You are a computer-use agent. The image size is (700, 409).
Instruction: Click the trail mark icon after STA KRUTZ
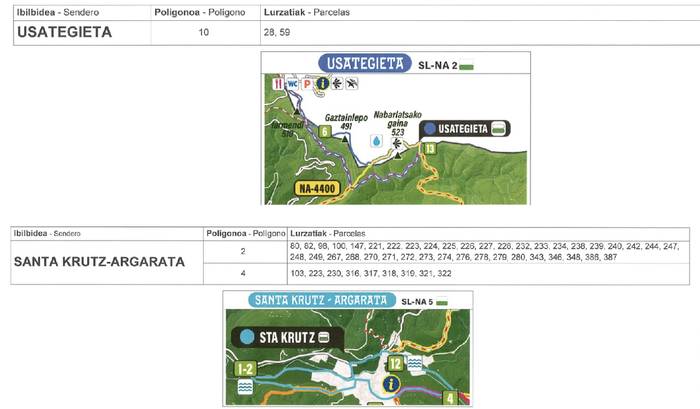(324, 337)
